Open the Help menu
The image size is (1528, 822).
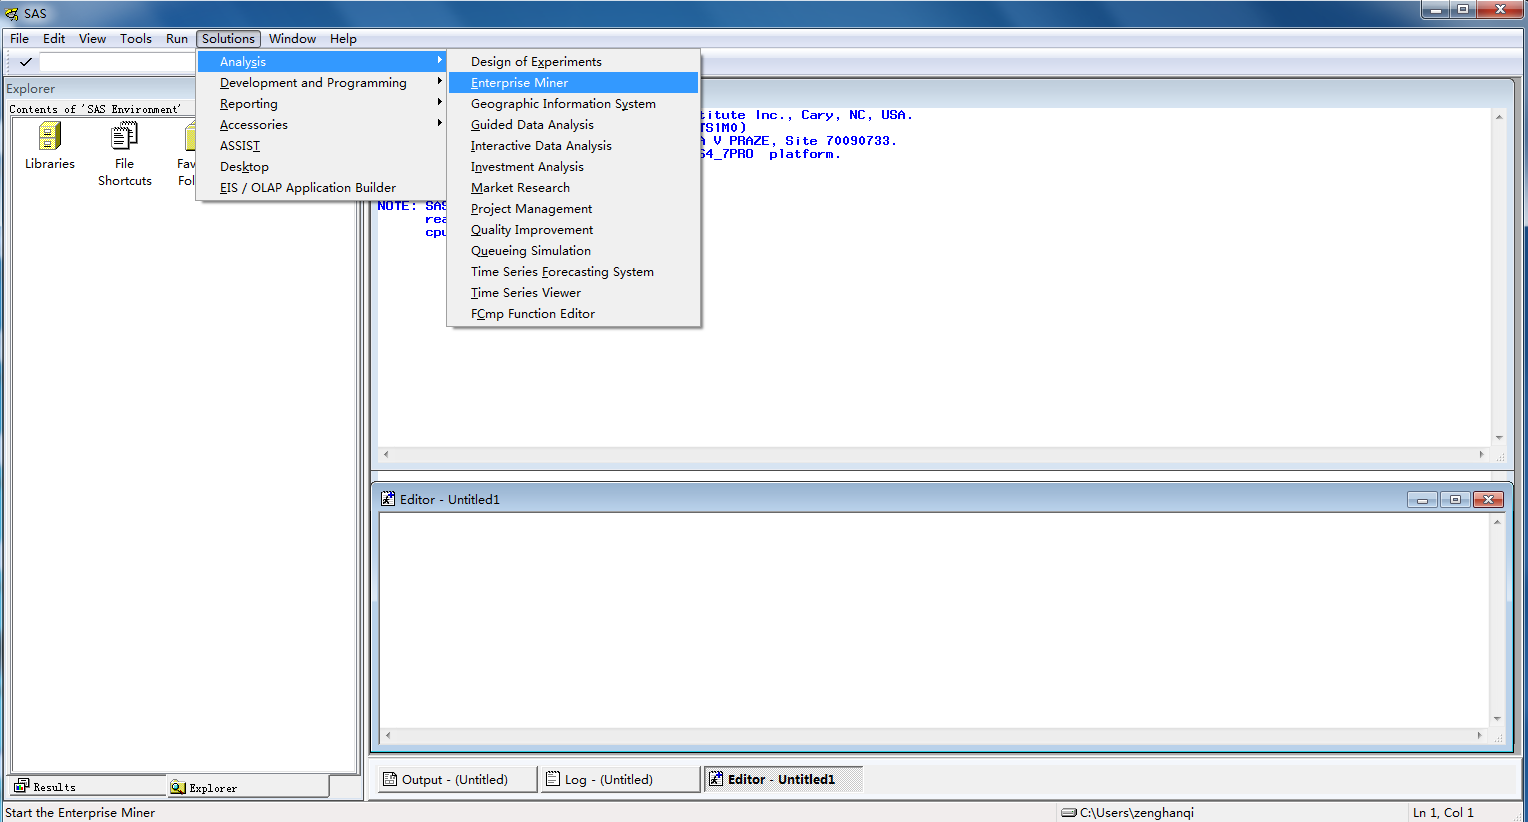(x=343, y=39)
